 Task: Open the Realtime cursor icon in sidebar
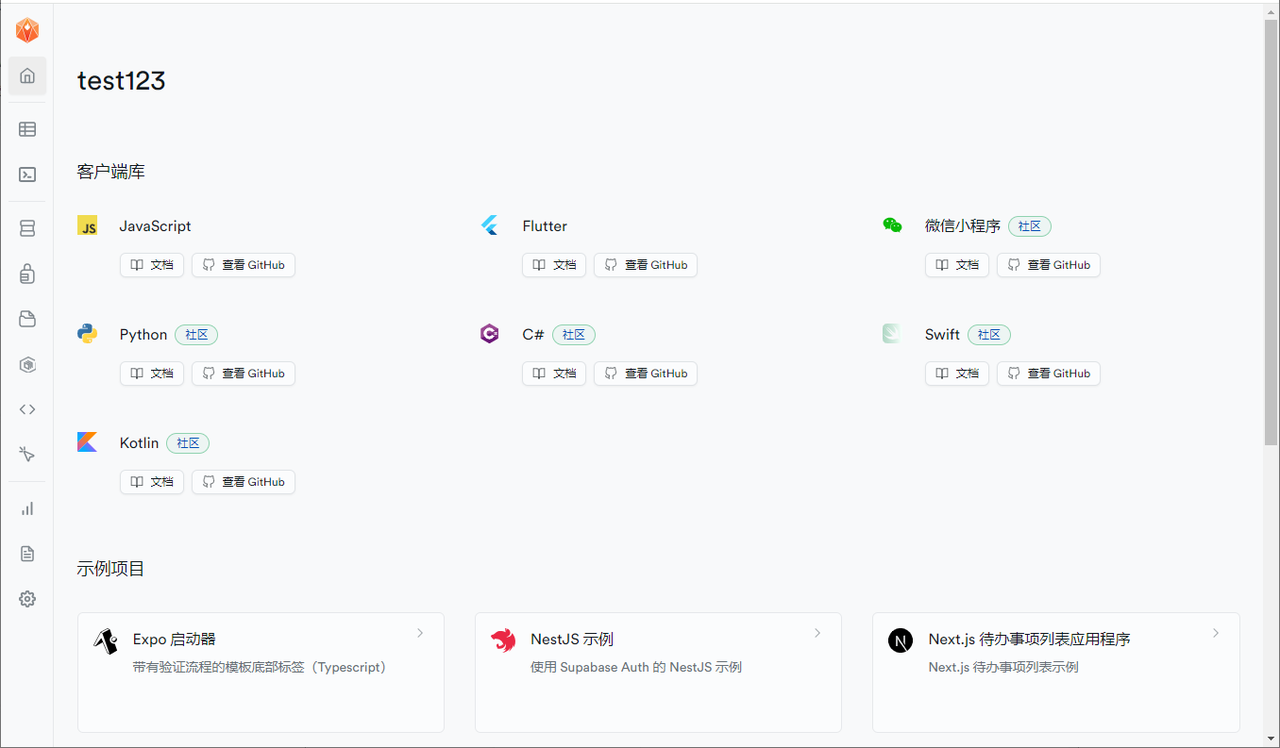coord(27,454)
